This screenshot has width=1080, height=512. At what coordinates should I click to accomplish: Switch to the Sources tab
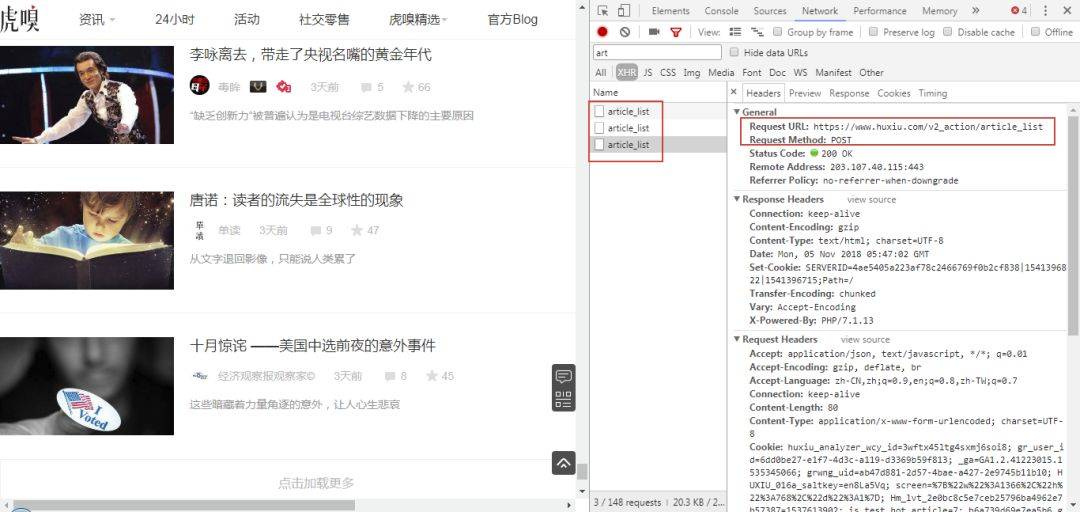point(770,10)
